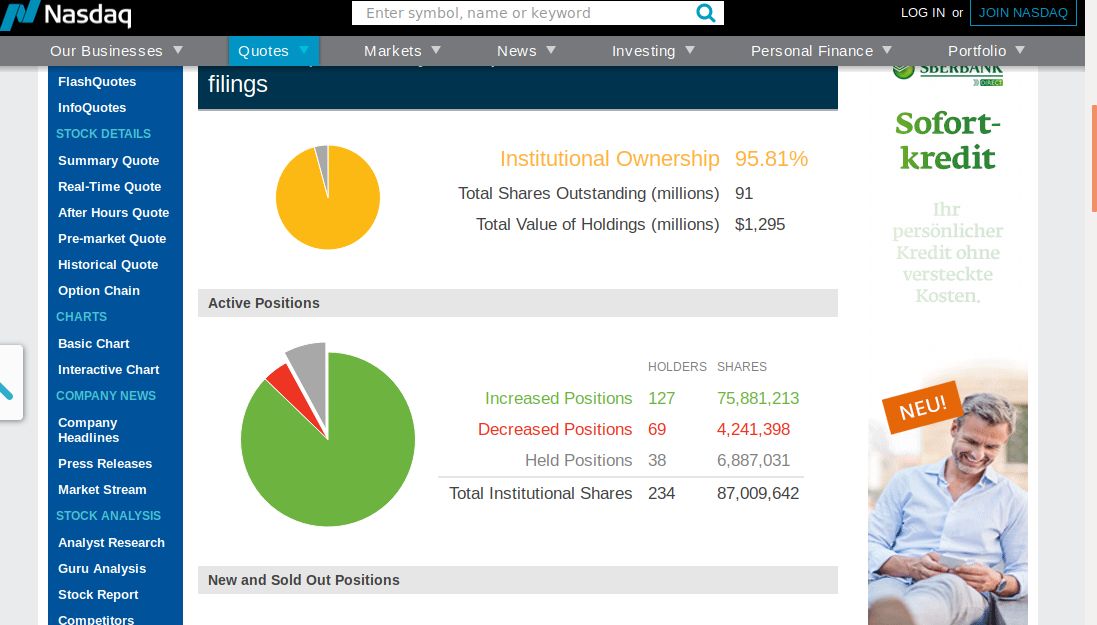This screenshot has height=625, width=1097.
Task: Expand the Our Businesses dropdown arrow
Action: pyautogui.click(x=178, y=50)
